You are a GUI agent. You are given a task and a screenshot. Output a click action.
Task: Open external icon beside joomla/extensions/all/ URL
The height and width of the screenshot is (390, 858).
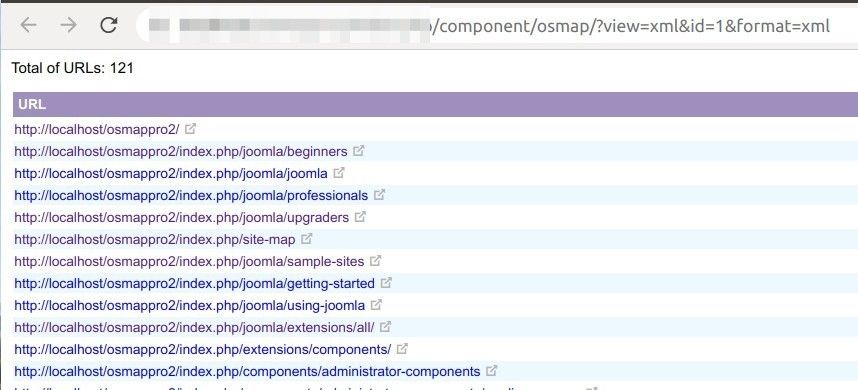[385, 327]
